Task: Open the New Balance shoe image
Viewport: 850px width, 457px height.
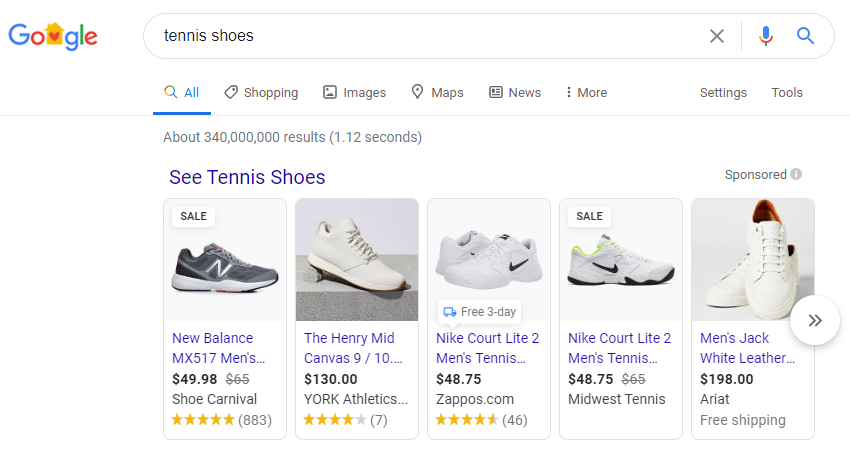Action: coord(225,260)
